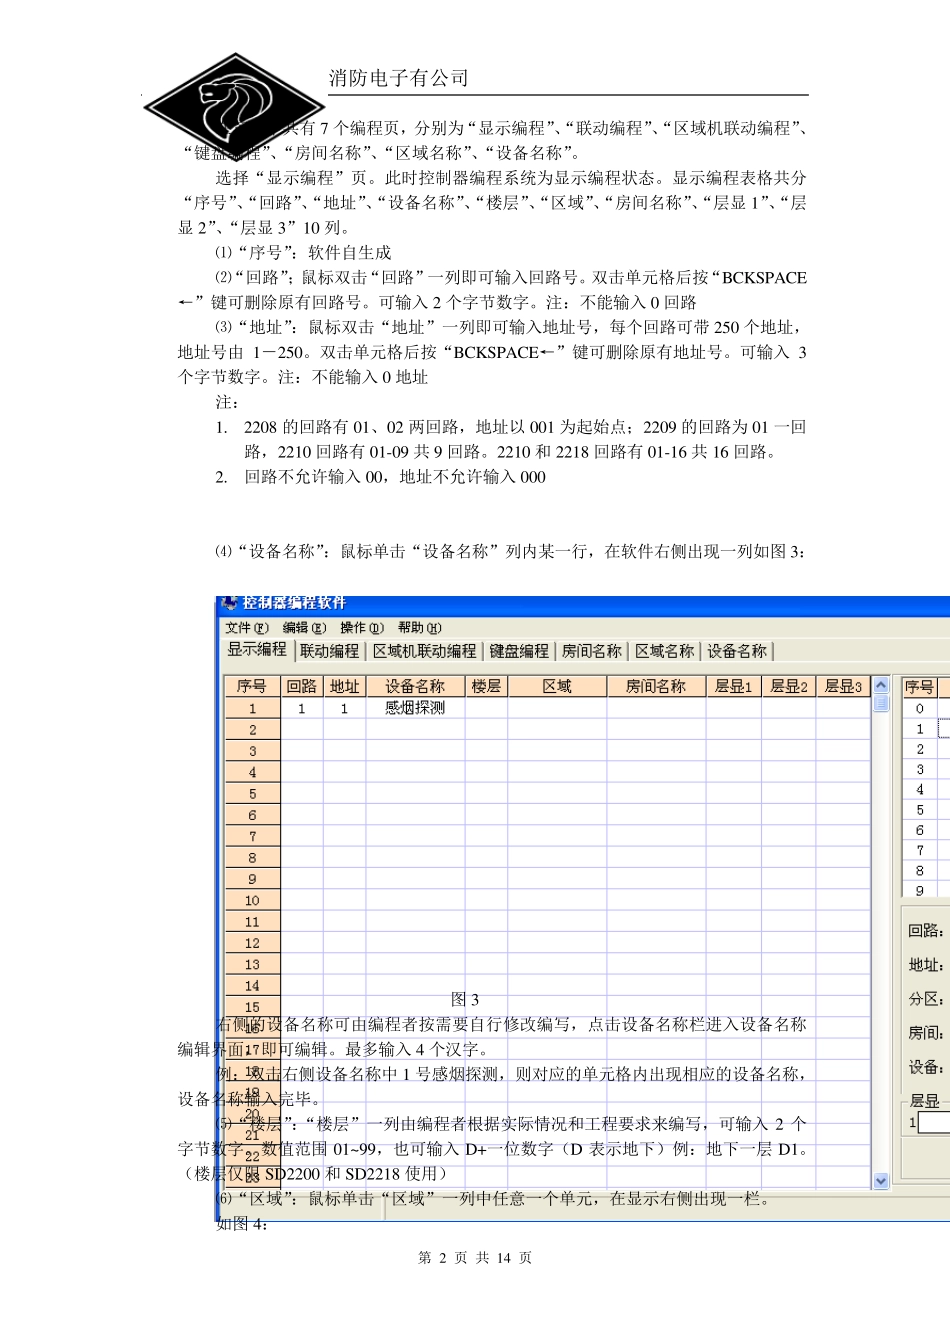The width and height of the screenshot is (950, 1344).
Task: Open the 编辑(E) menu
Action: point(305,628)
